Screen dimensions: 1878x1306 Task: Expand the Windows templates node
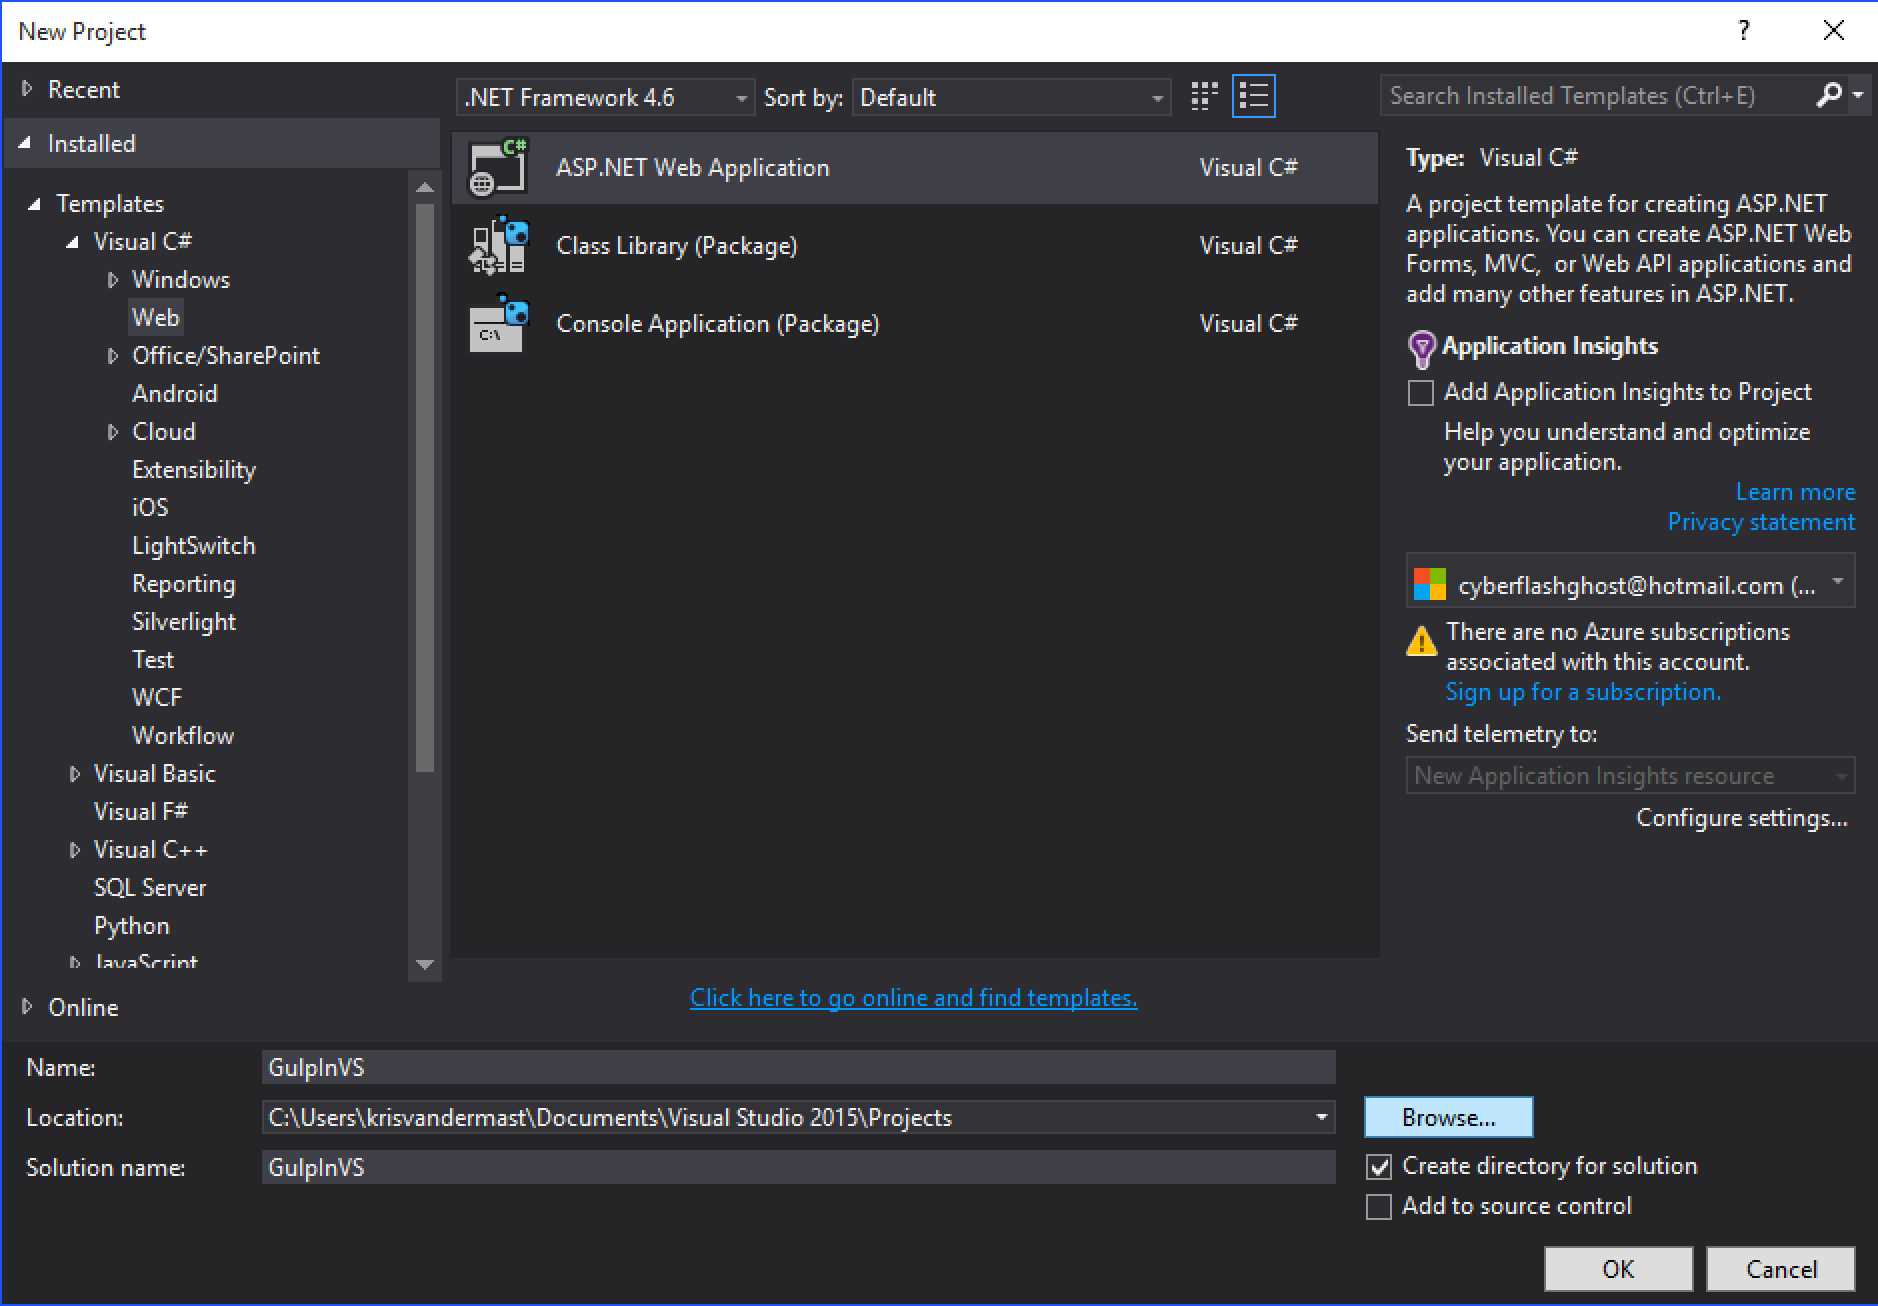point(113,279)
